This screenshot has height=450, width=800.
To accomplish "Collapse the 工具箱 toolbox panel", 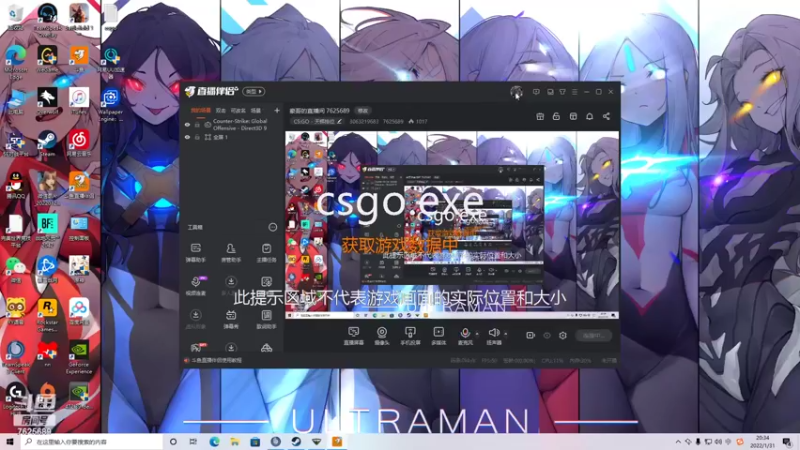I will point(272,227).
